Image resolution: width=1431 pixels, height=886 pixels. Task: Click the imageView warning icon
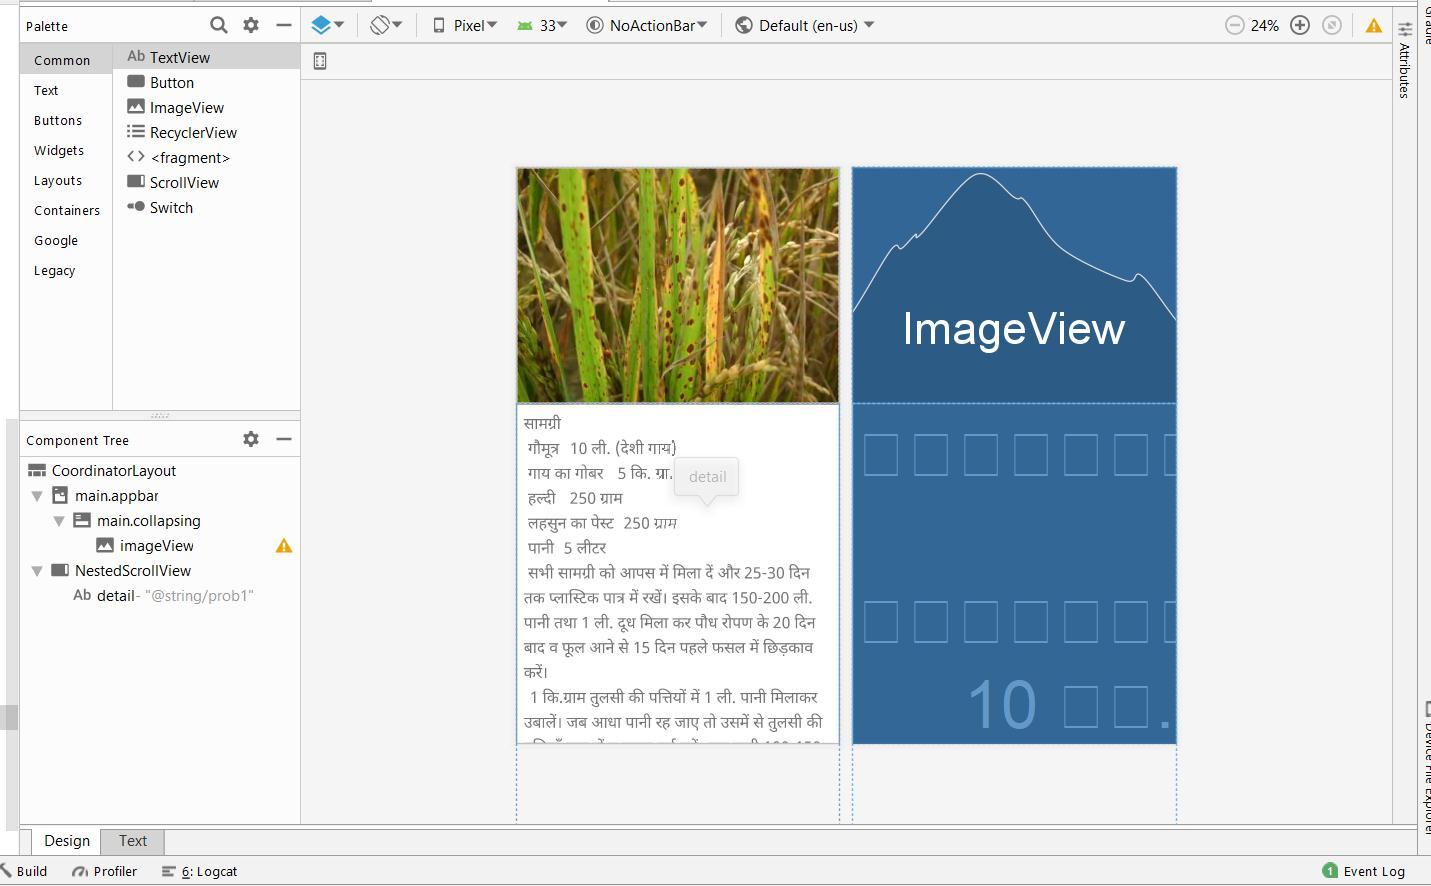tap(284, 546)
